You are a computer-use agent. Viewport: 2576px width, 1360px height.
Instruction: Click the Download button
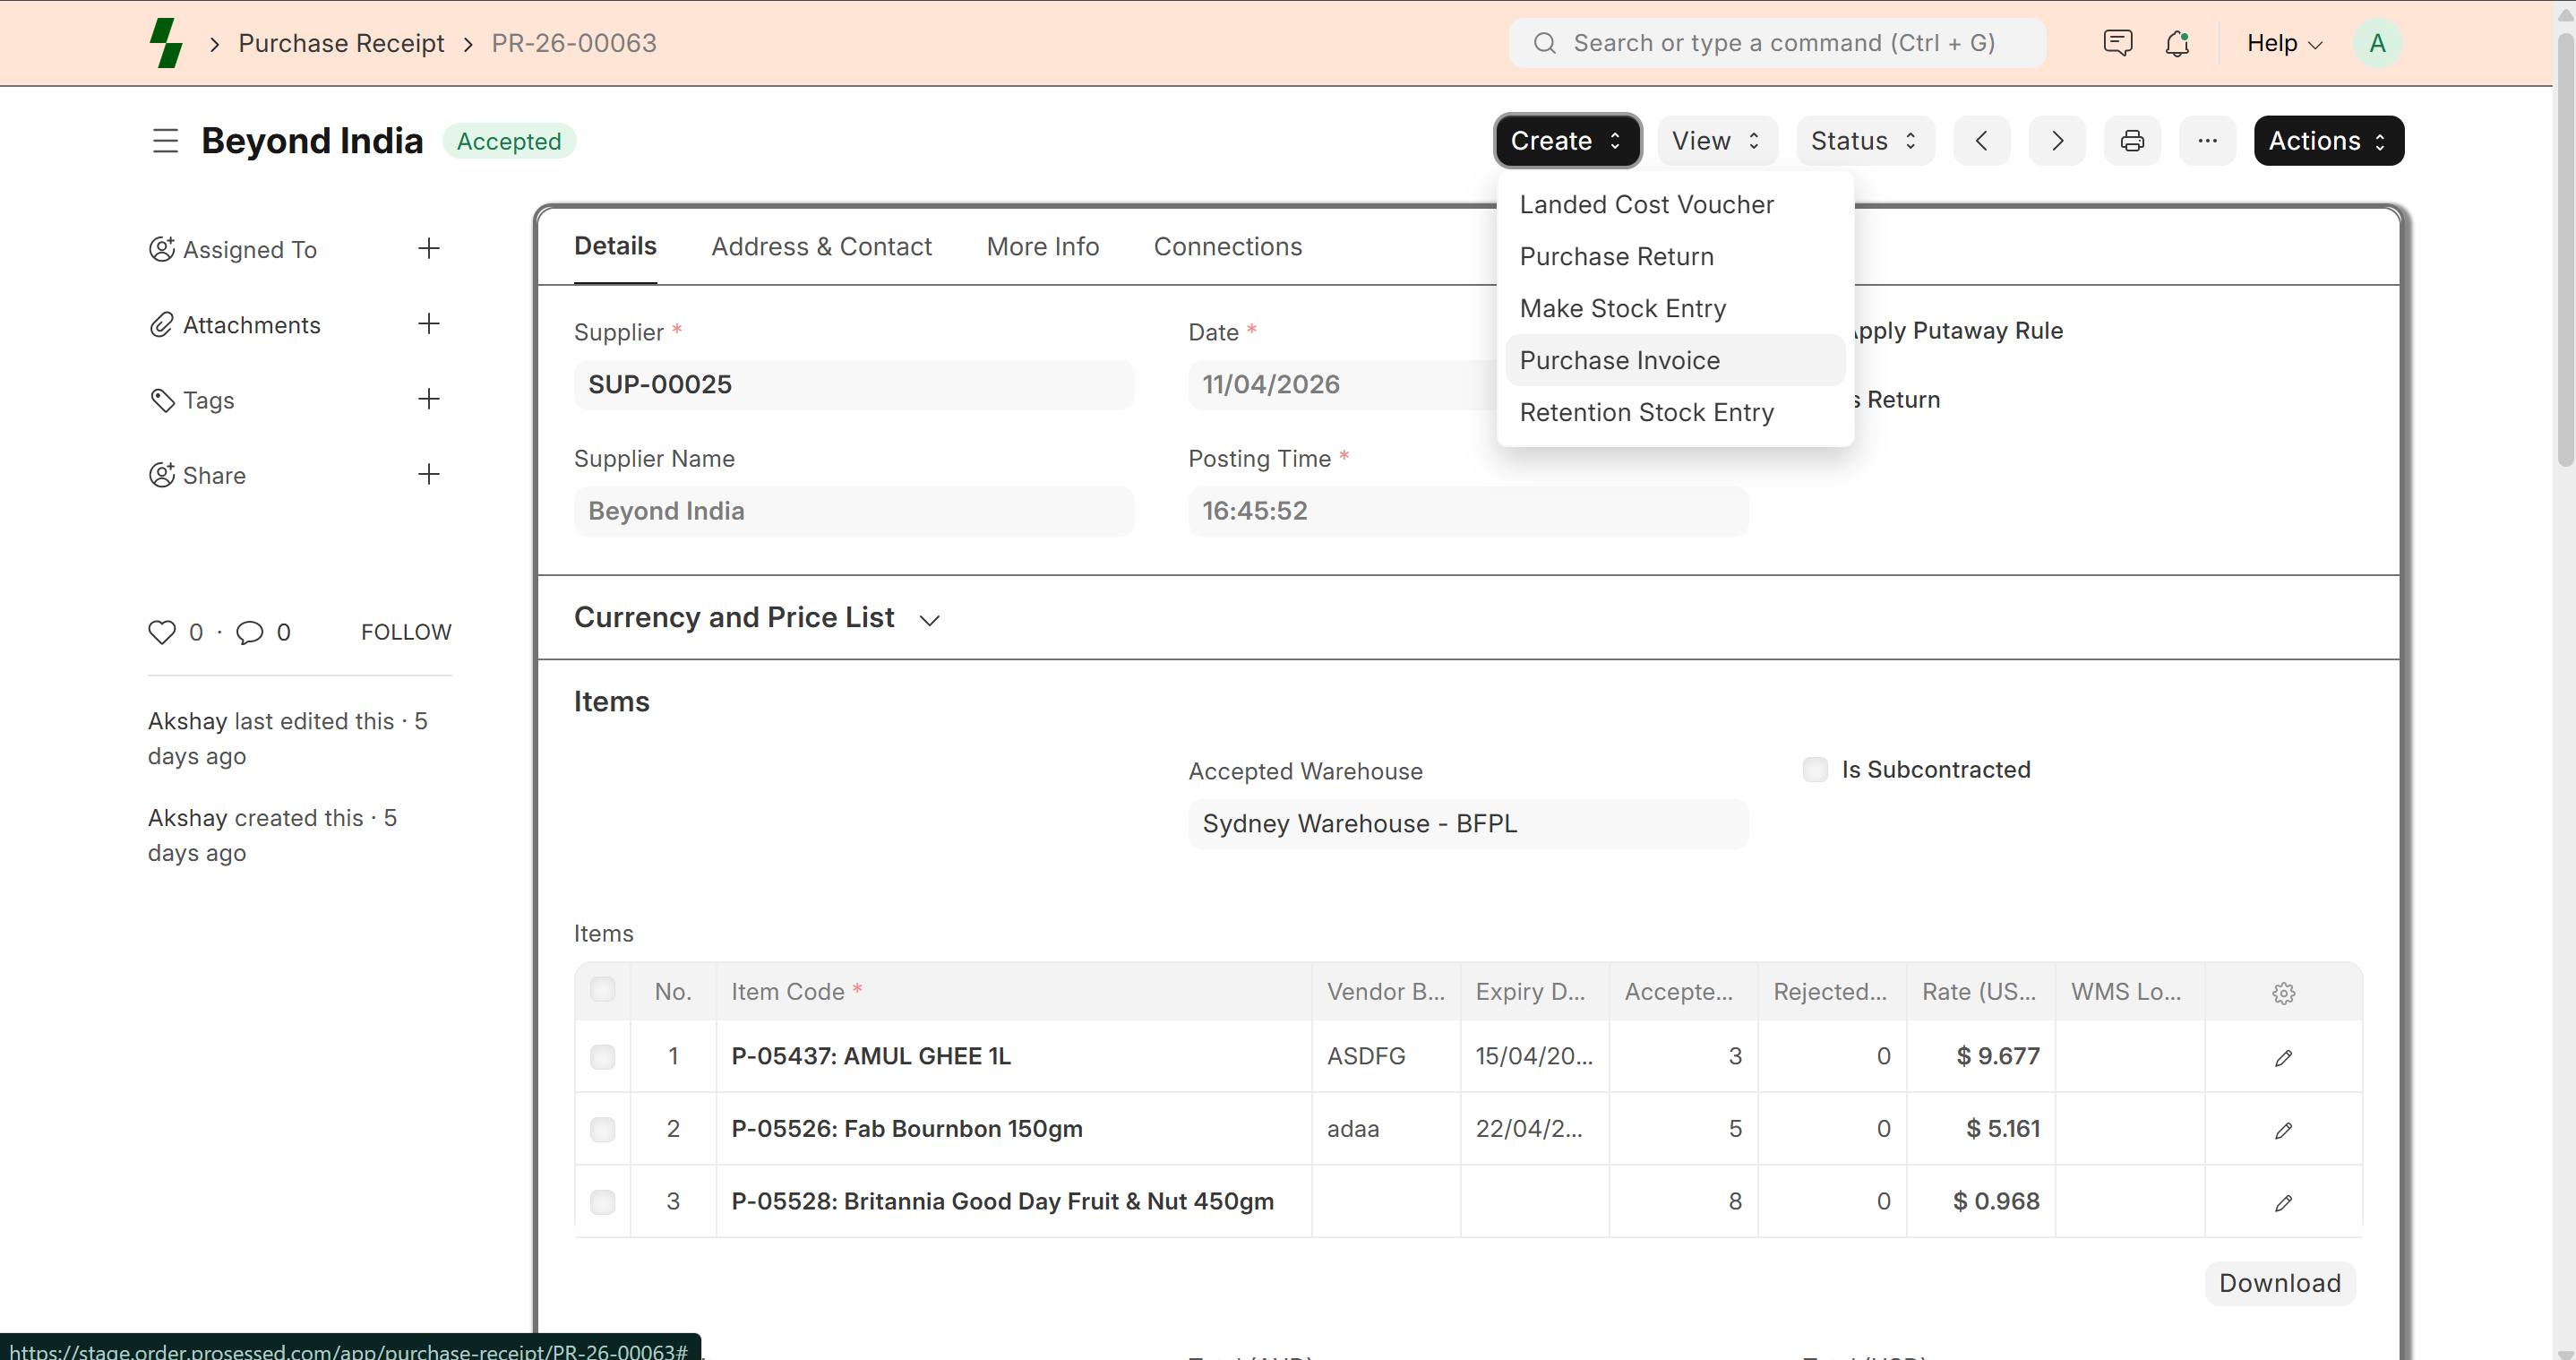pyautogui.click(x=2279, y=1283)
